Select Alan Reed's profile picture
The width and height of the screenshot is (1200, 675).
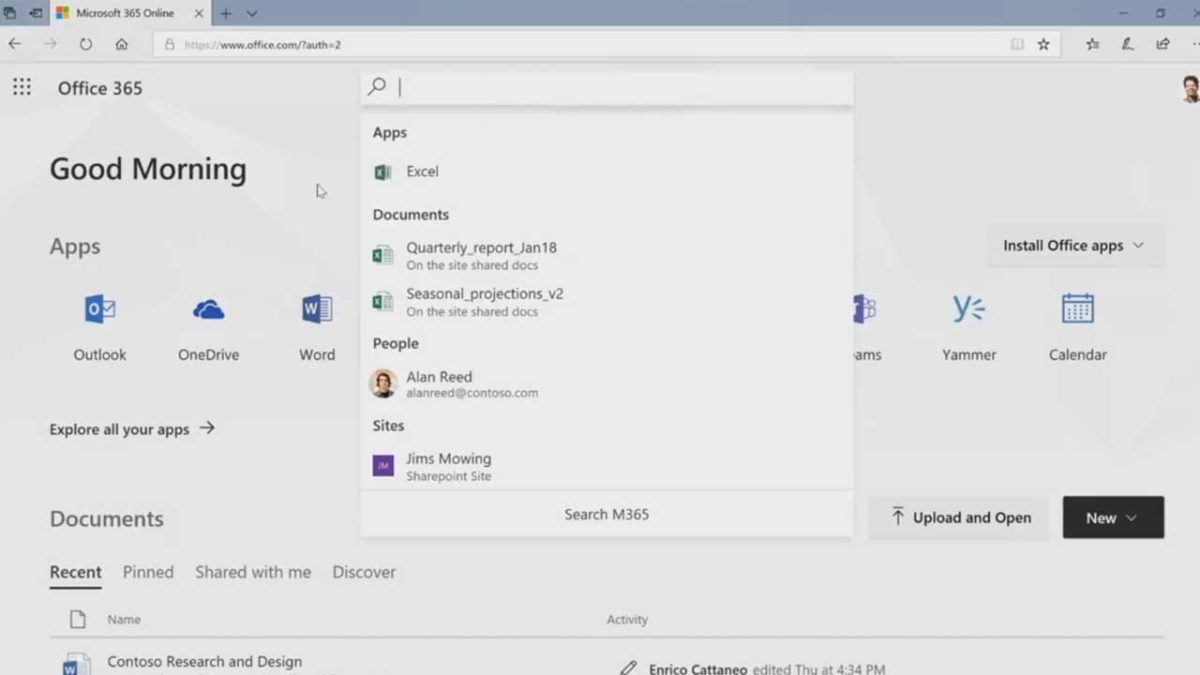(383, 384)
